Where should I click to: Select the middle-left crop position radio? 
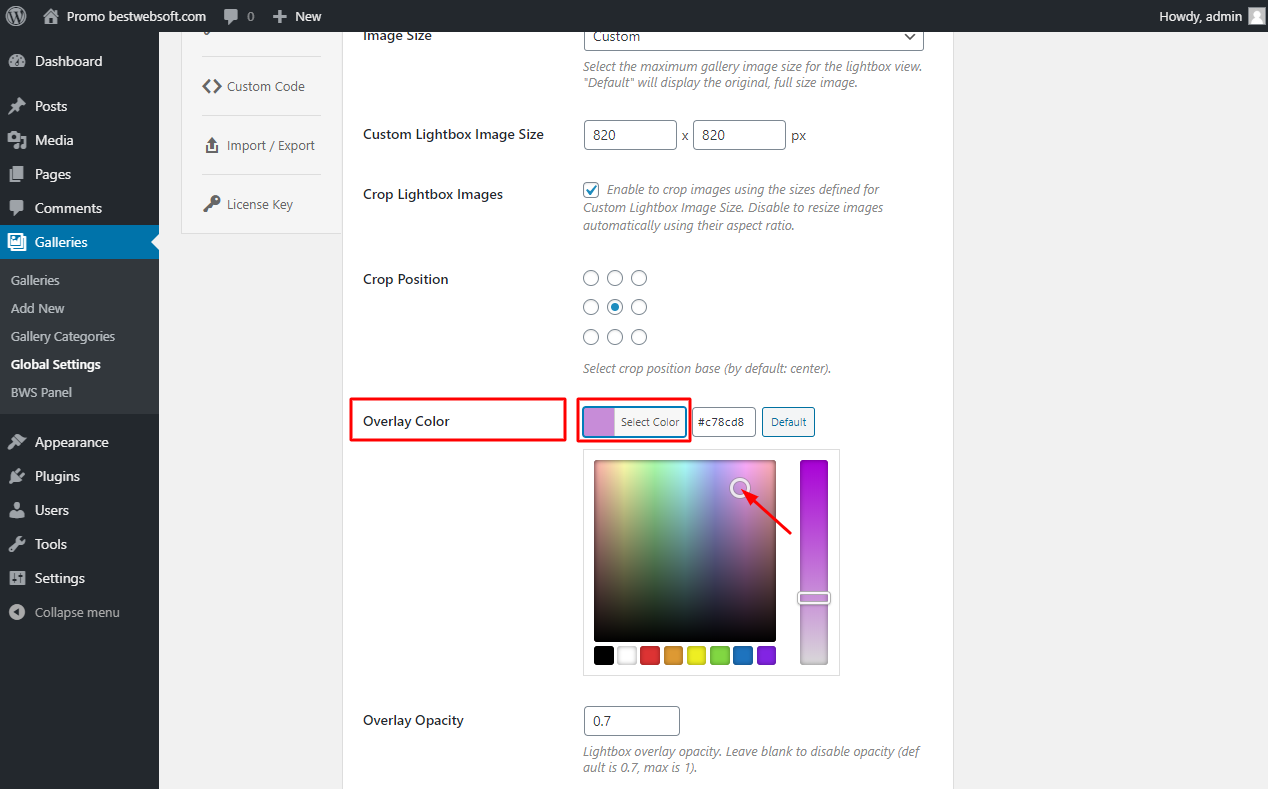tap(591, 307)
